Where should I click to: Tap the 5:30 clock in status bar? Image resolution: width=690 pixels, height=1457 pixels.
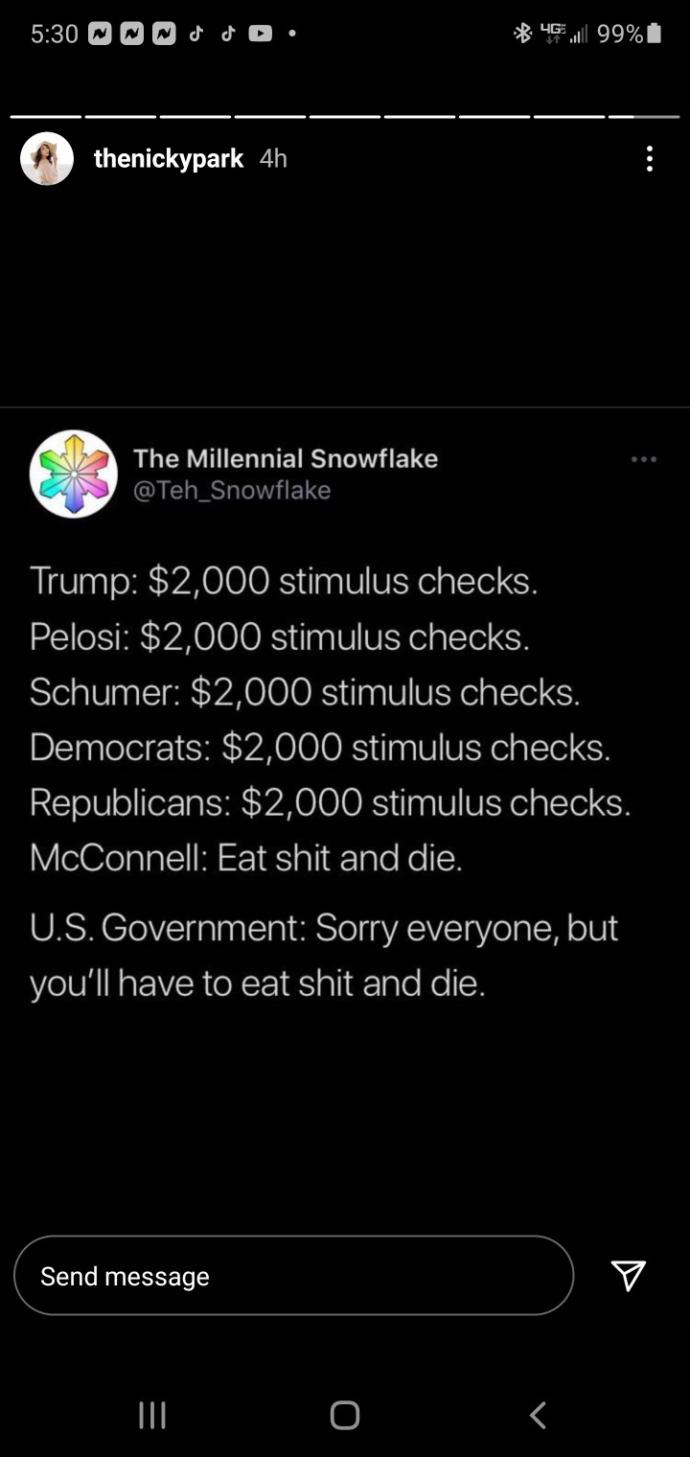click(x=54, y=34)
